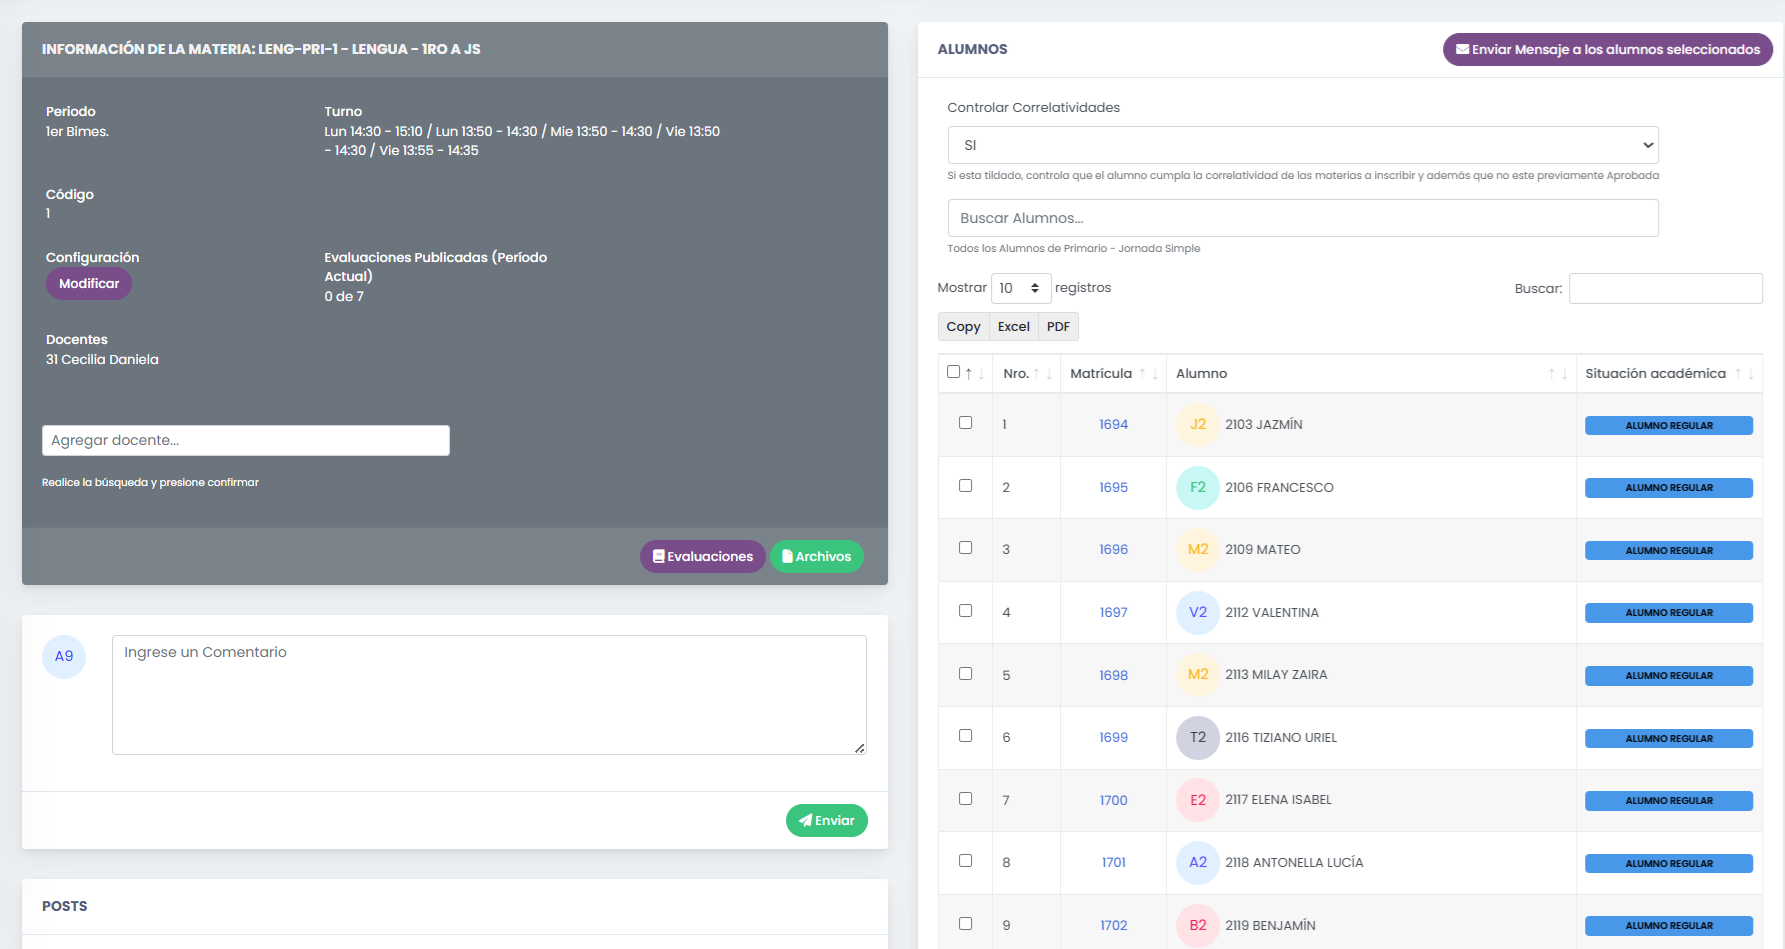Check the box for row 2 Francesco
This screenshot has width=1785, height=949.
pos(965,486)
